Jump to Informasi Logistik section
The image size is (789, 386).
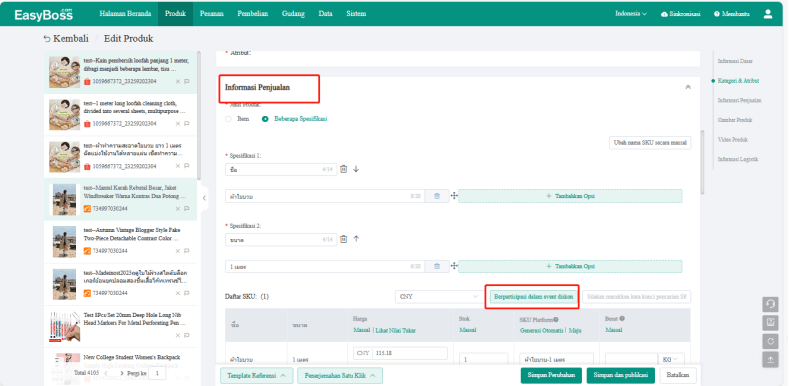click(x=738, y=159)
